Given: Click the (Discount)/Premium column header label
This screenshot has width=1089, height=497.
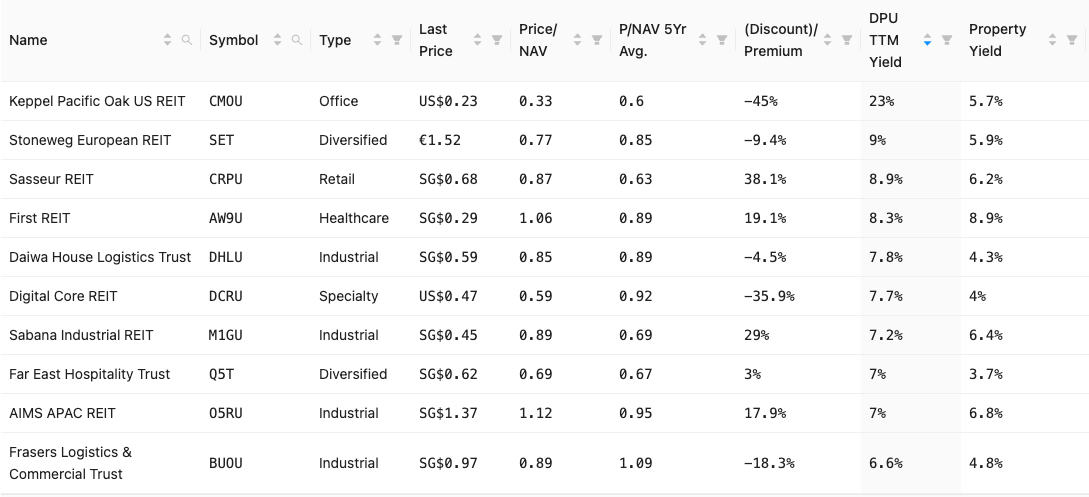Looking at the screenshot, I should (x=781, y=40).
